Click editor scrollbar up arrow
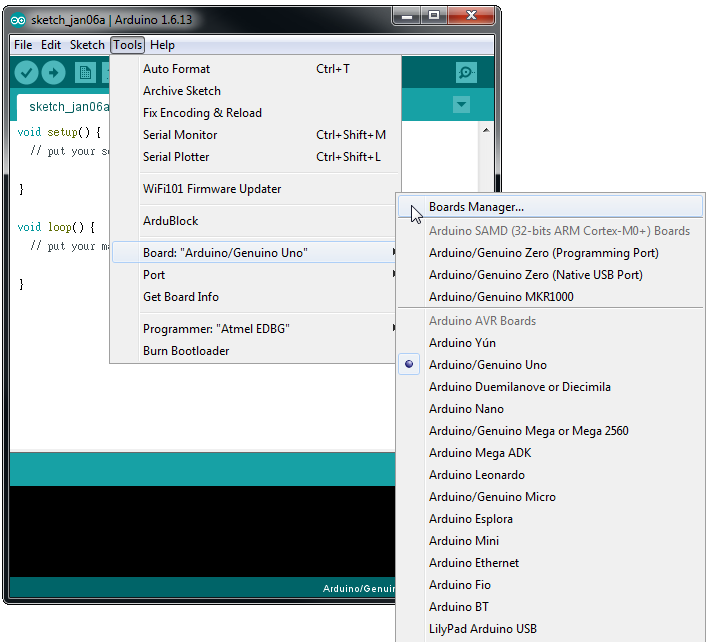This screenshot has width=718, height=642. (x=486, y=130)
